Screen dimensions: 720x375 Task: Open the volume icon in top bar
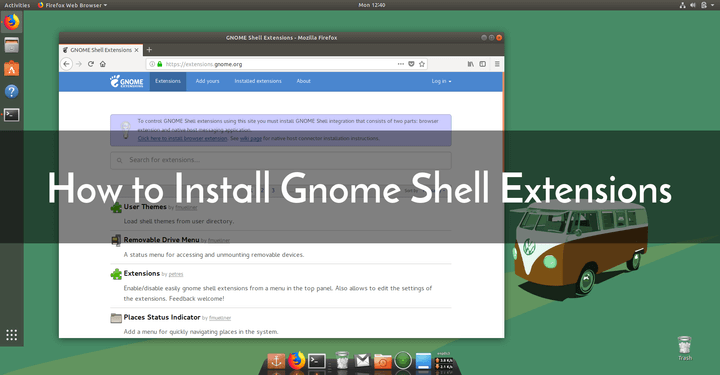[693, 5]
